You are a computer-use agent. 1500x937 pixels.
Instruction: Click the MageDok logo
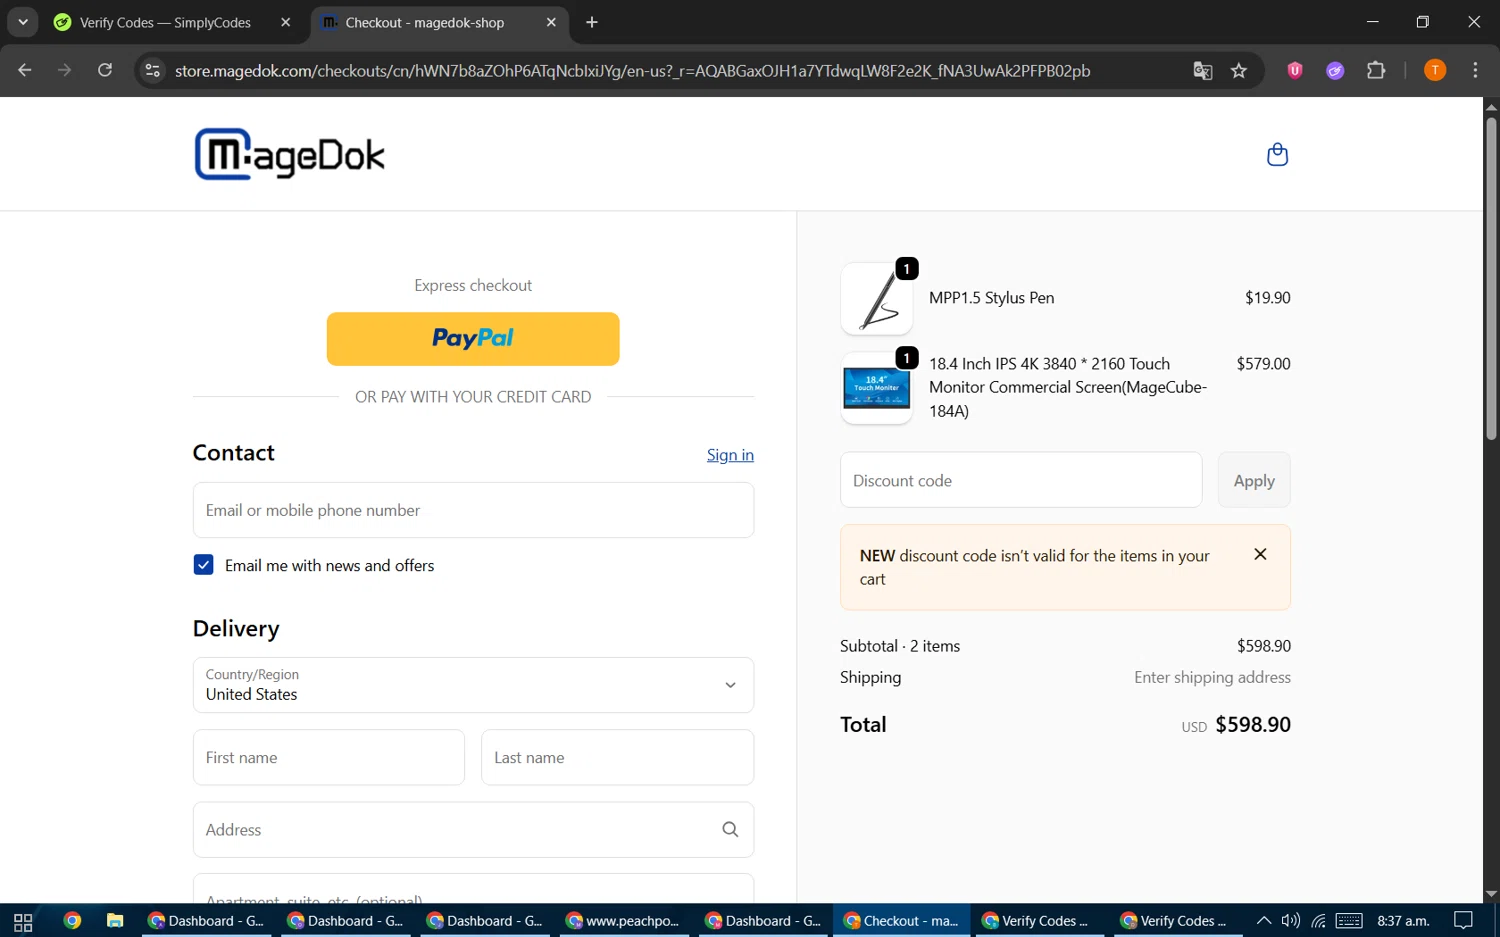pyautogui.click(x=290, y=154)
